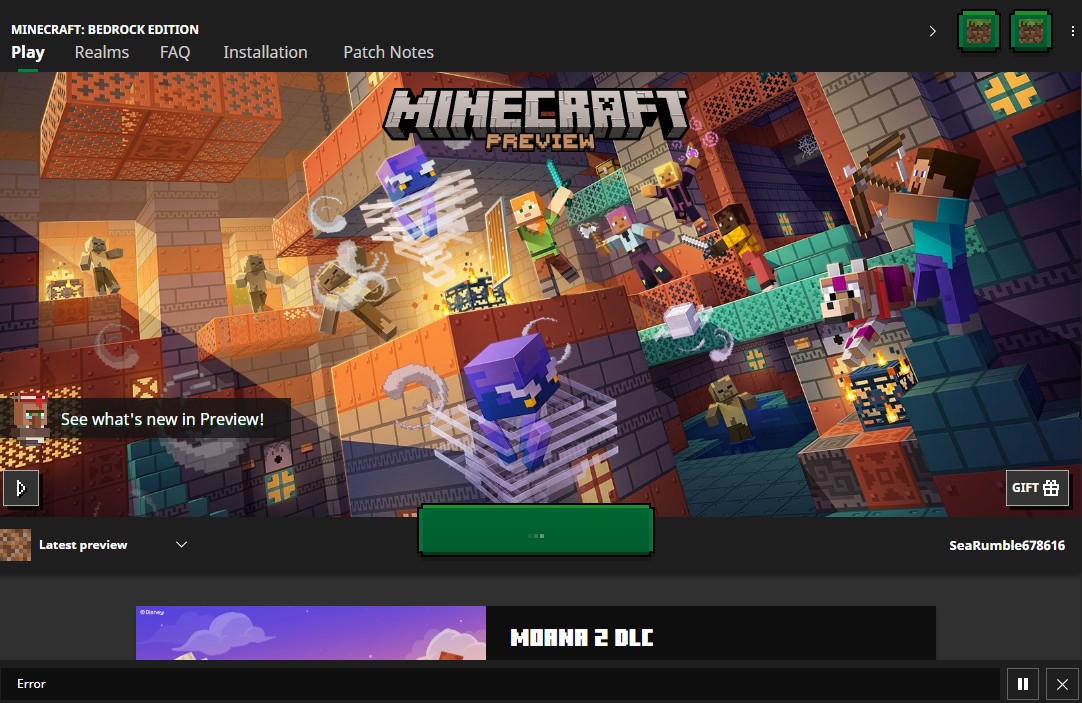1082x703 pixels.
Task: Open the Moana 2 DLC banner image
Action: pos(311,633)
